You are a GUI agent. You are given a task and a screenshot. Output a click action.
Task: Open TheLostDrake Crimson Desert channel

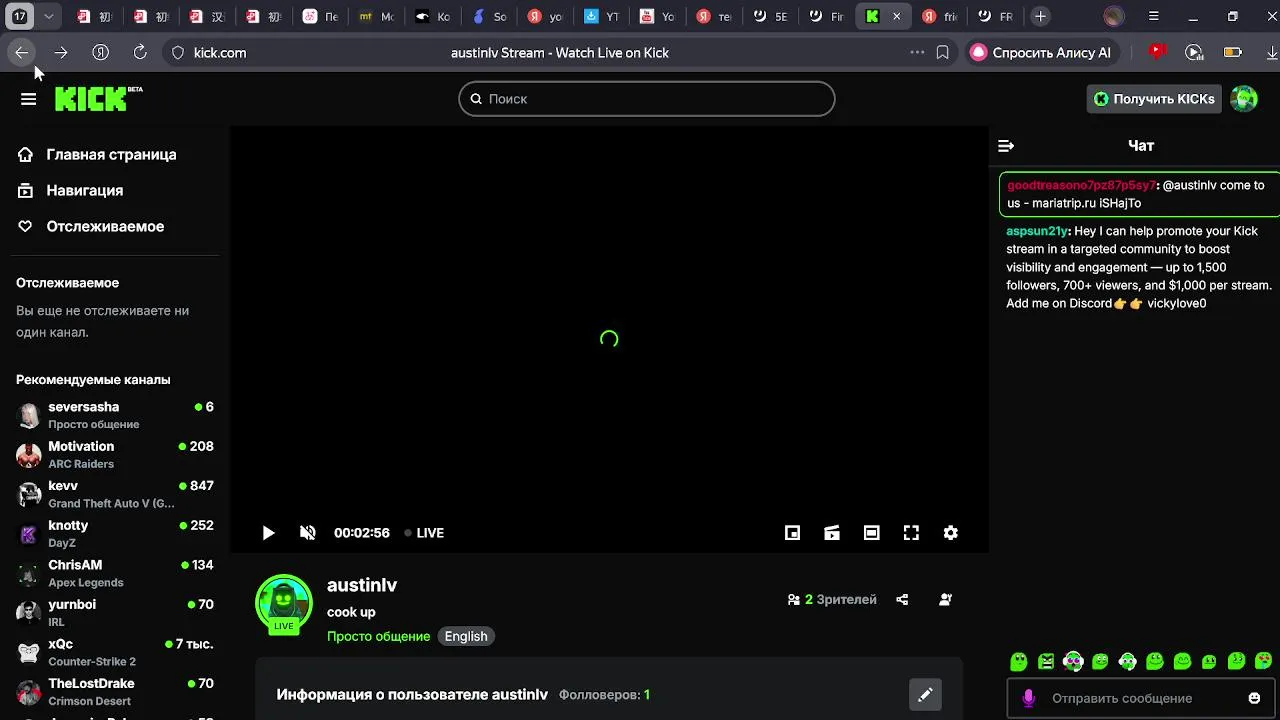click(115, 691)
